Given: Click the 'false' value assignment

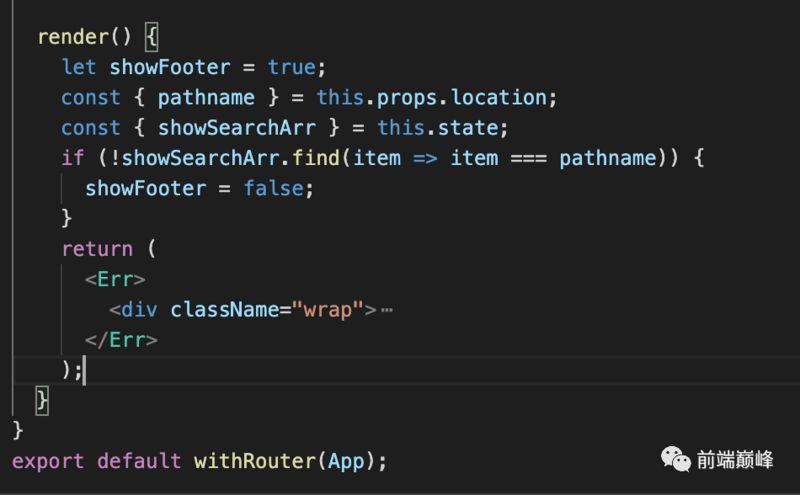Looking at the screenshot, I should pos(273,188).
